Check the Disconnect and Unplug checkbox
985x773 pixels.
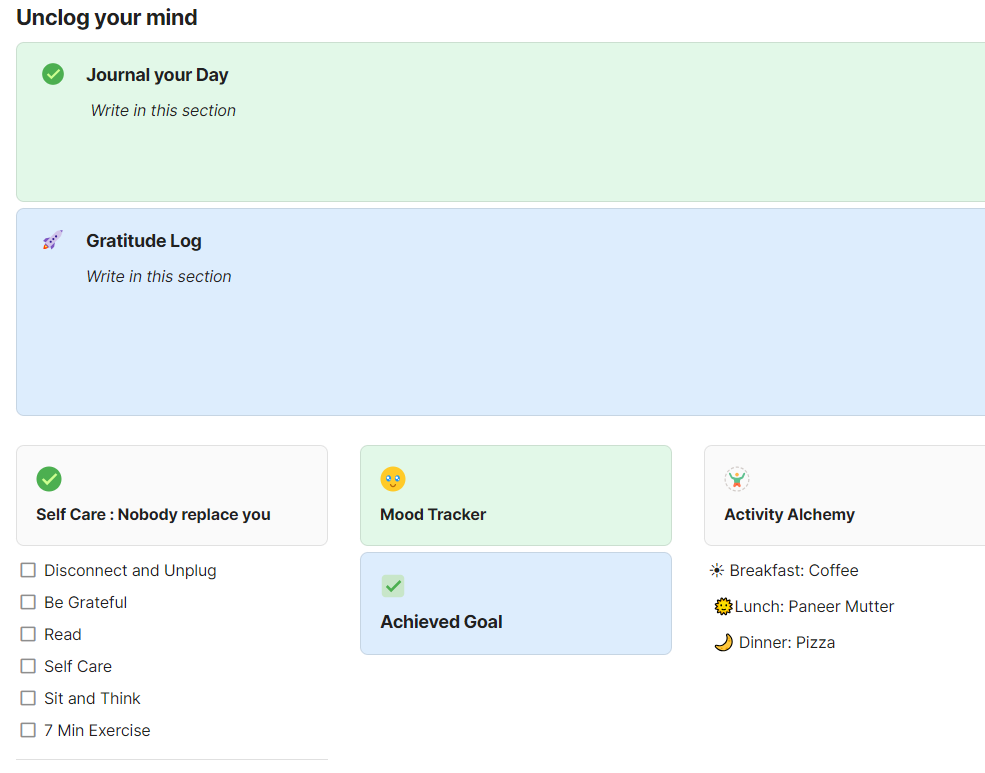point(28,570)
